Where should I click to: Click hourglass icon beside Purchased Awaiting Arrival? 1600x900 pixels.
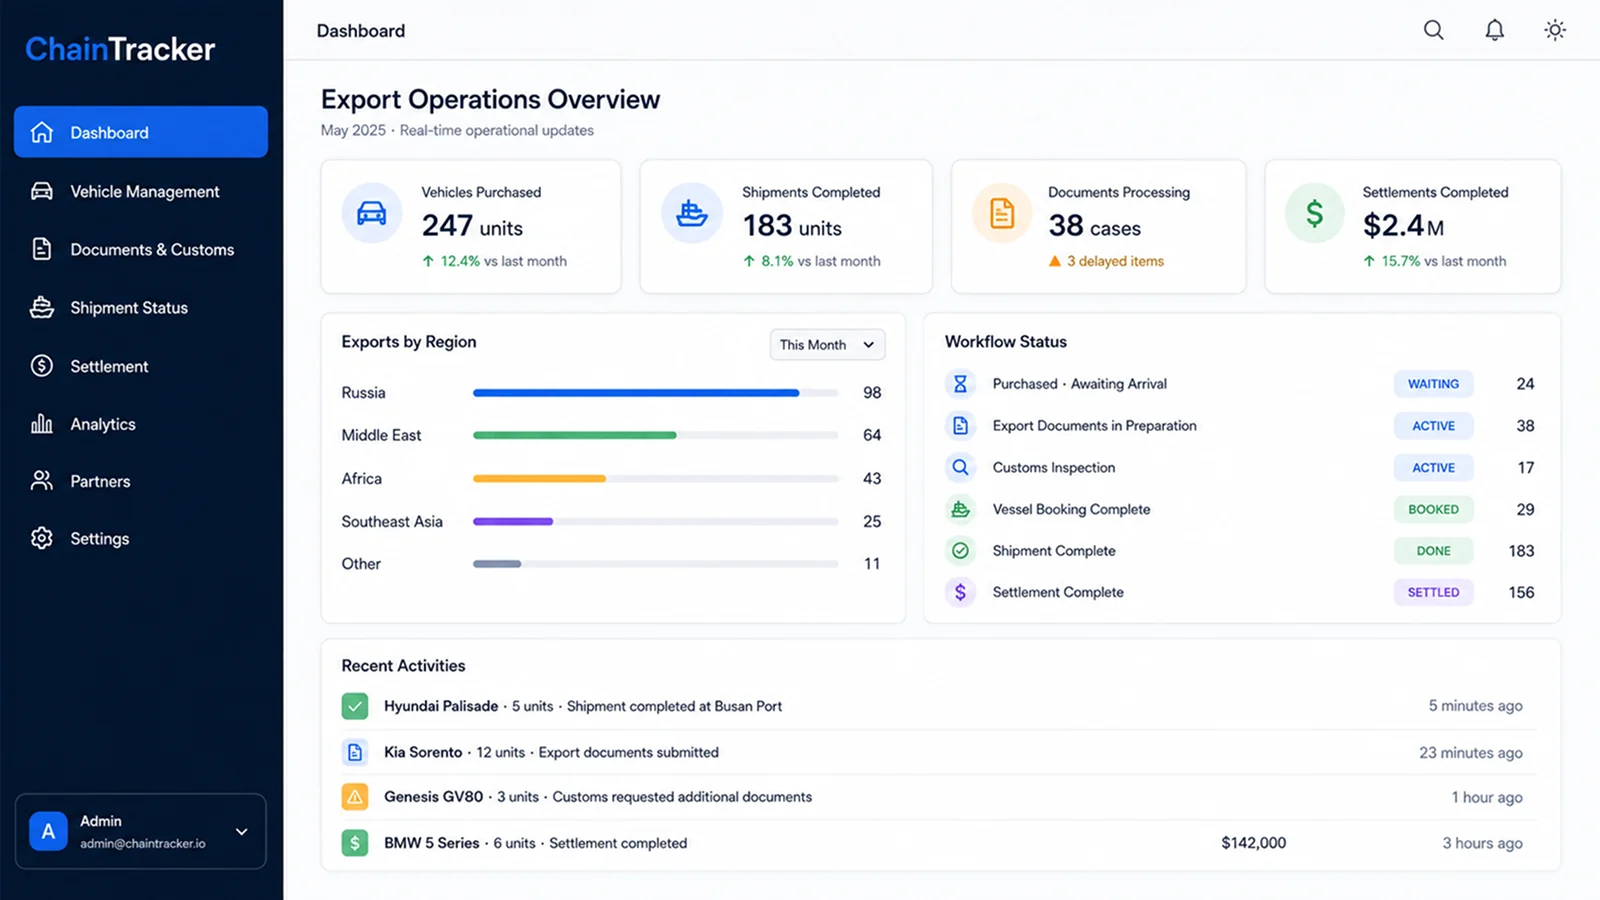click(960, 384)
